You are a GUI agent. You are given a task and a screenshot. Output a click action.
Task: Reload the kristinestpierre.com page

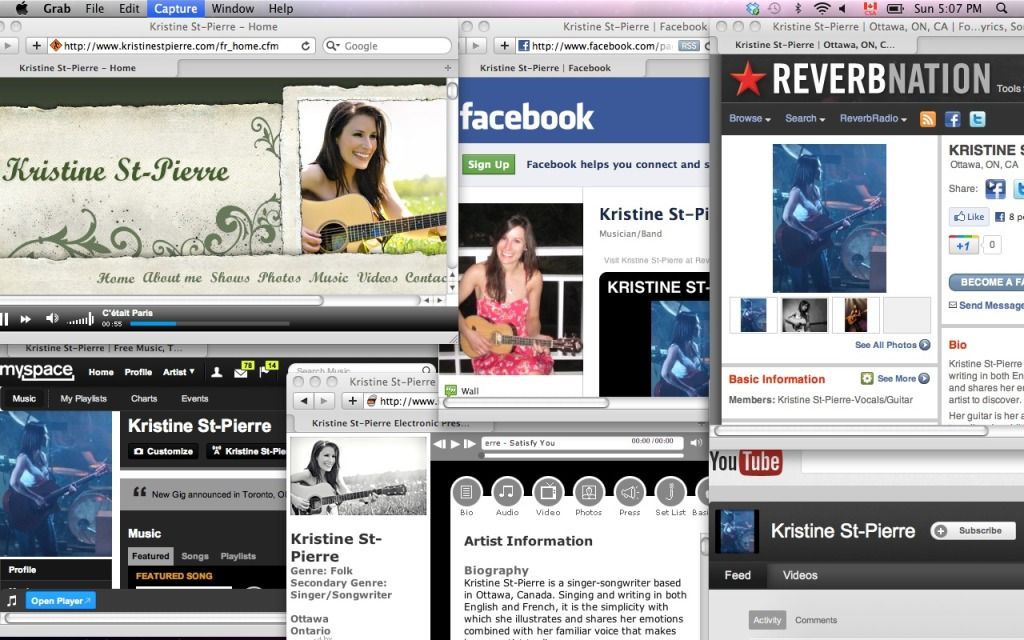pos(306,46)
